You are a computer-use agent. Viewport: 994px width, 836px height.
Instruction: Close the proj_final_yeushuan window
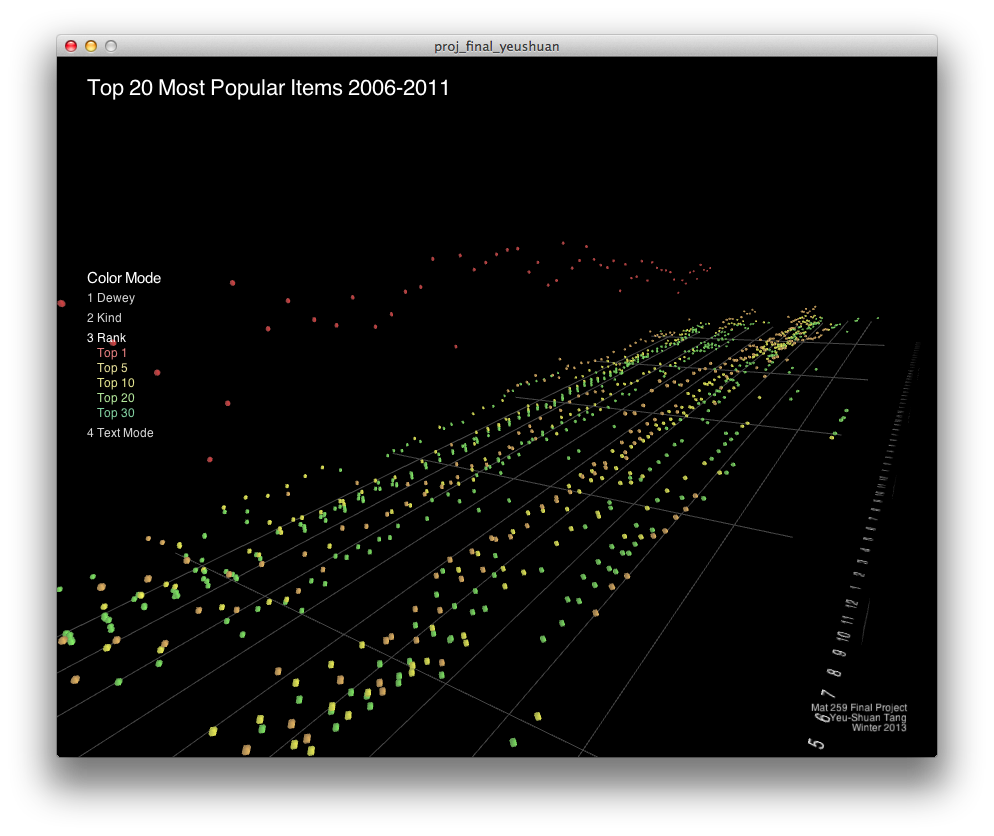click(71, 46)
